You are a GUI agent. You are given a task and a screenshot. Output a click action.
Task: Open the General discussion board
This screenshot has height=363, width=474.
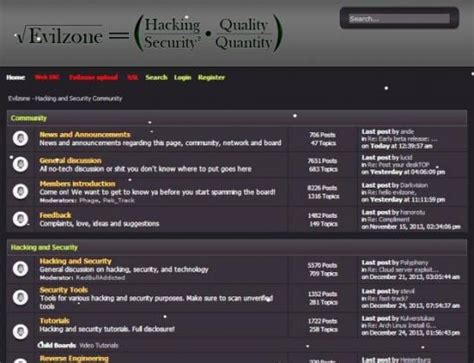point(70,160)
